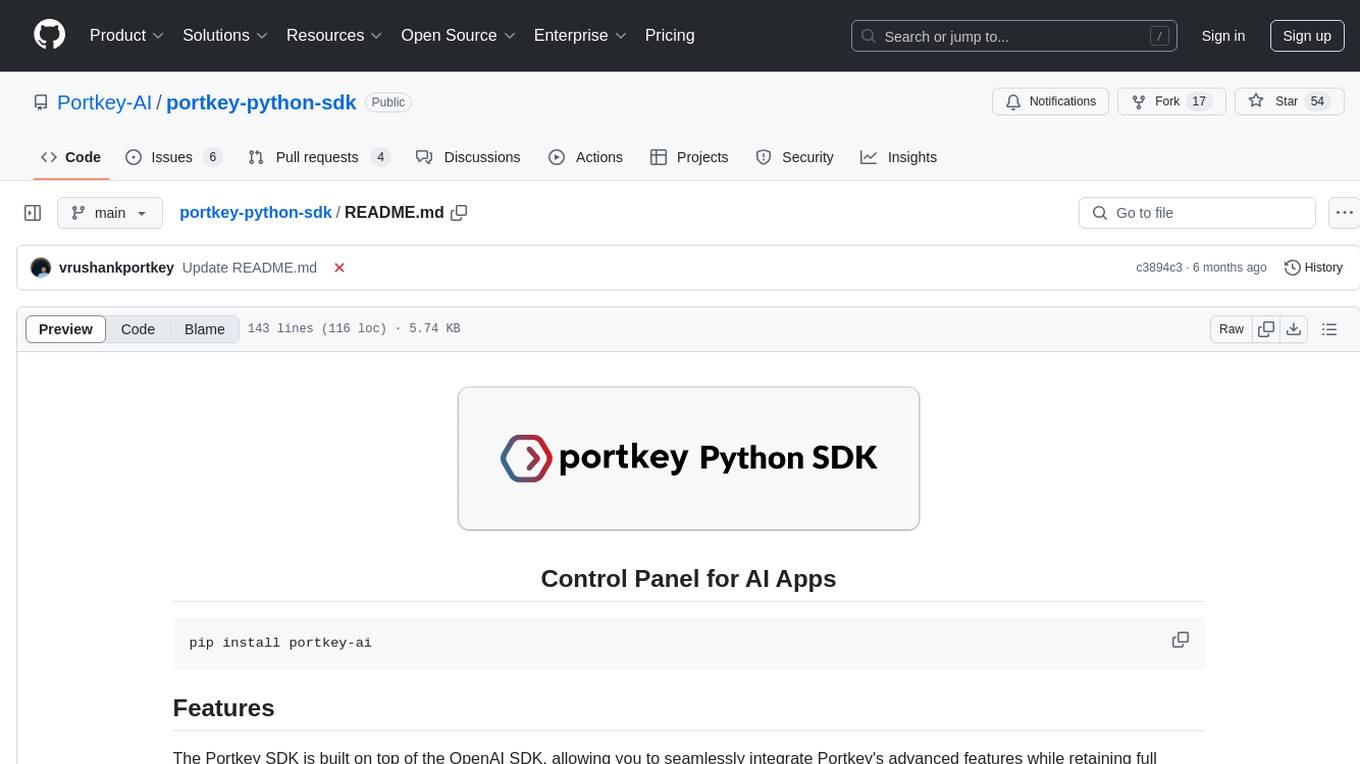Switch to the Actions tab
Screen dimensions: 1360x764
click(x=586, y=157)
